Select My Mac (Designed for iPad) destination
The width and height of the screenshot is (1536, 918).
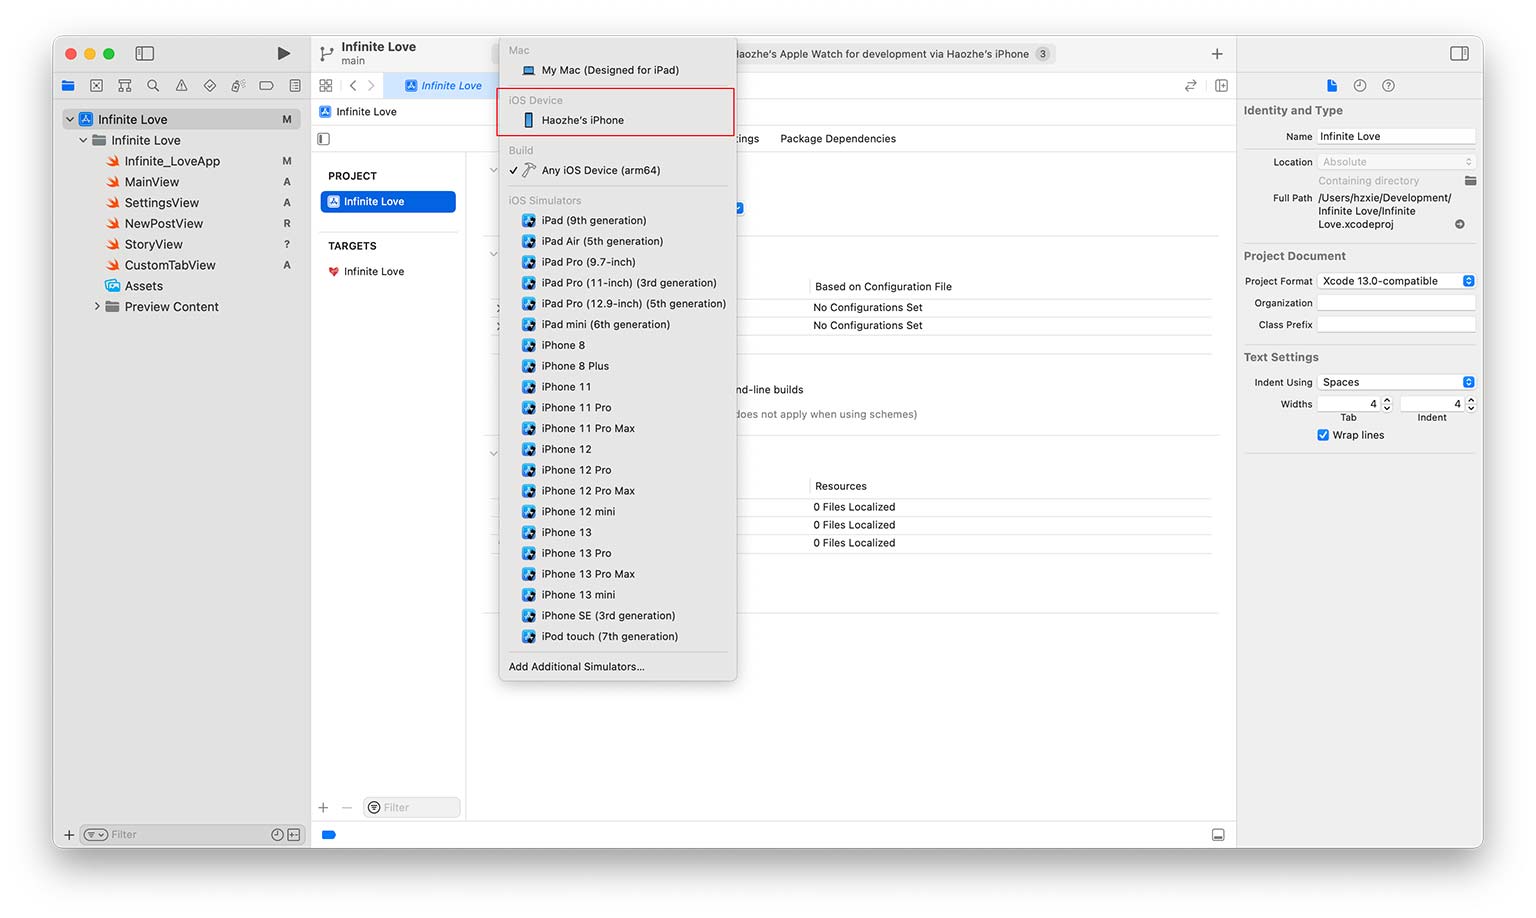(617, 70)
